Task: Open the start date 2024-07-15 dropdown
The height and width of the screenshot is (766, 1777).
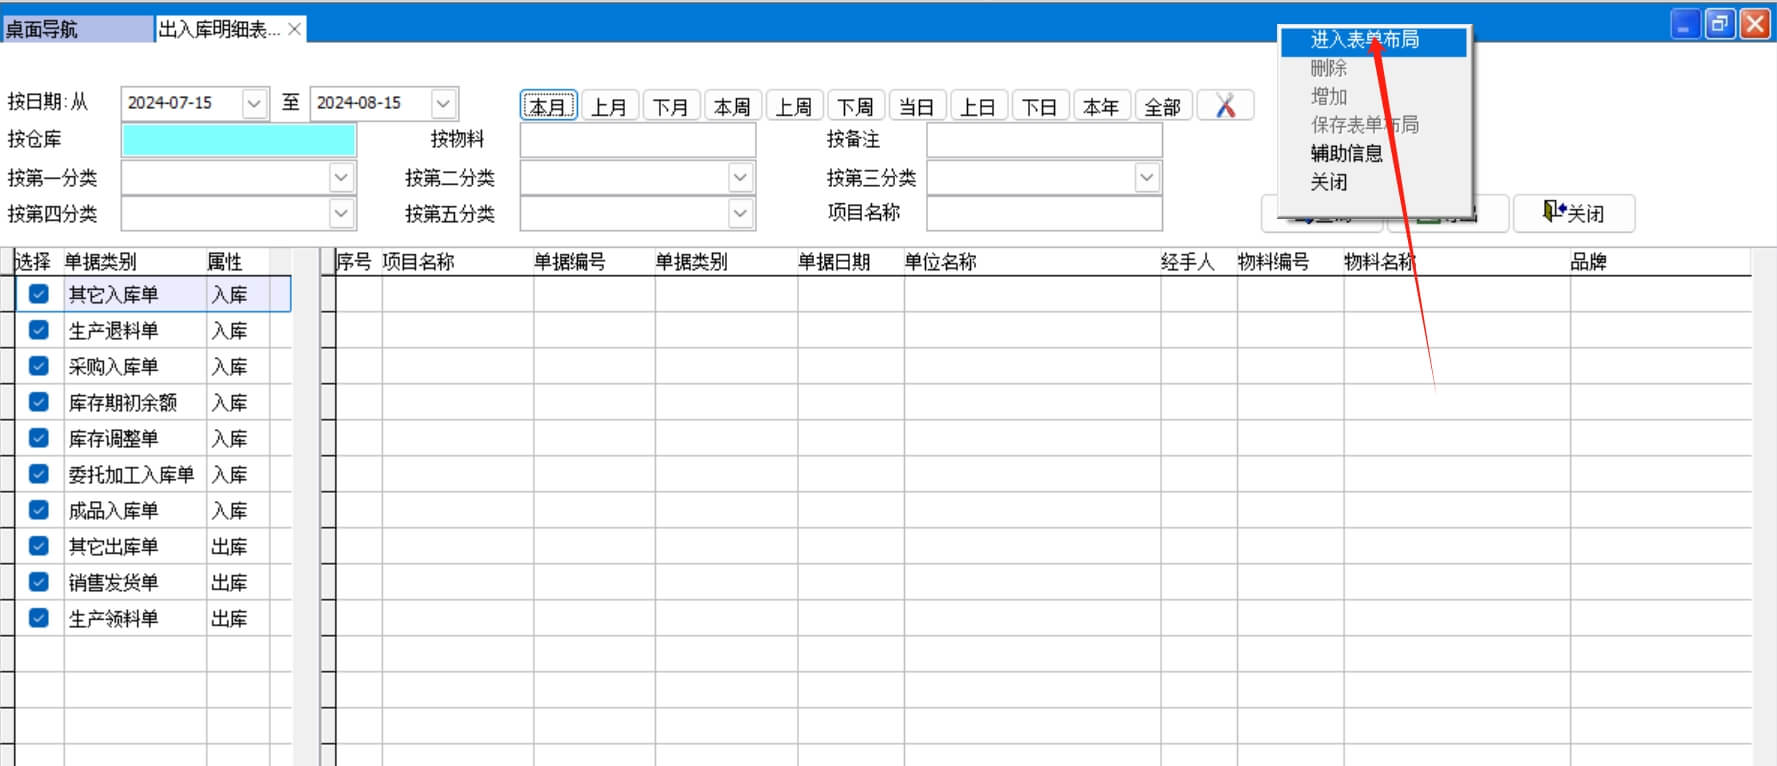Action: tap(254, 103)
